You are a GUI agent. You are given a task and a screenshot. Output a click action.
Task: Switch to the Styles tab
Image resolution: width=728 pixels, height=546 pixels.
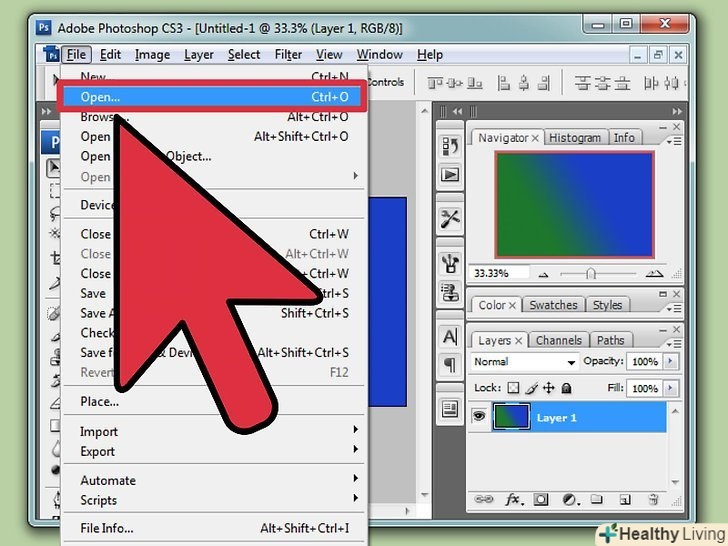point(607,305)
